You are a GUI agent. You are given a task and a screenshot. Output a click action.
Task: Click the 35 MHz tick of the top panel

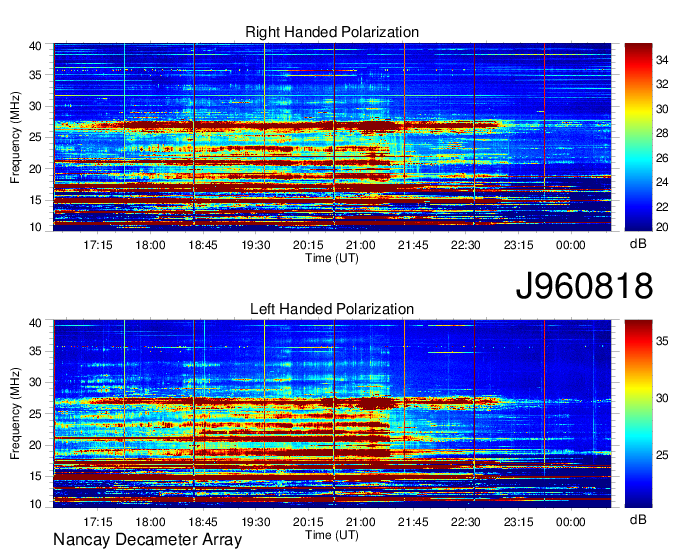point(35,75)
